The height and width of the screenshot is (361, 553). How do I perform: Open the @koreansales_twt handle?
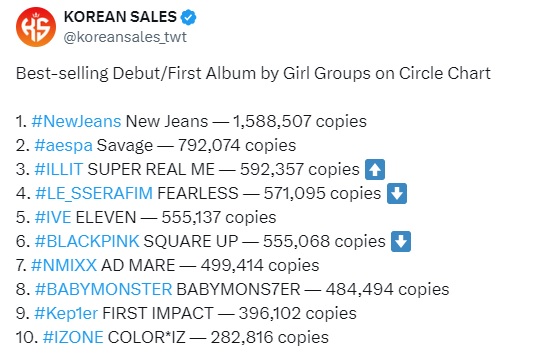(125, 37)
